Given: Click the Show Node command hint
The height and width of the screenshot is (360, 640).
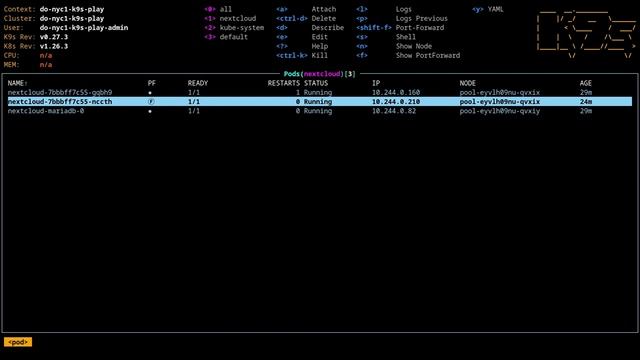Looking at the screenshot, I should point(394,46).
